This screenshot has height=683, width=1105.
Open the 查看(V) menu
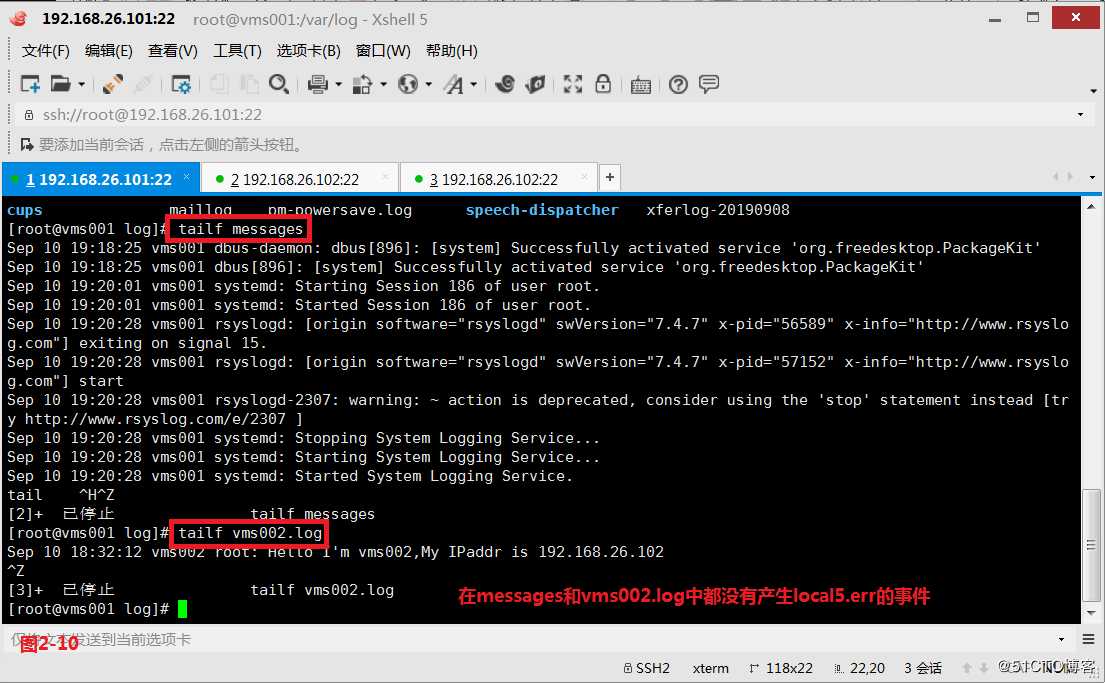tap(173, 51)
